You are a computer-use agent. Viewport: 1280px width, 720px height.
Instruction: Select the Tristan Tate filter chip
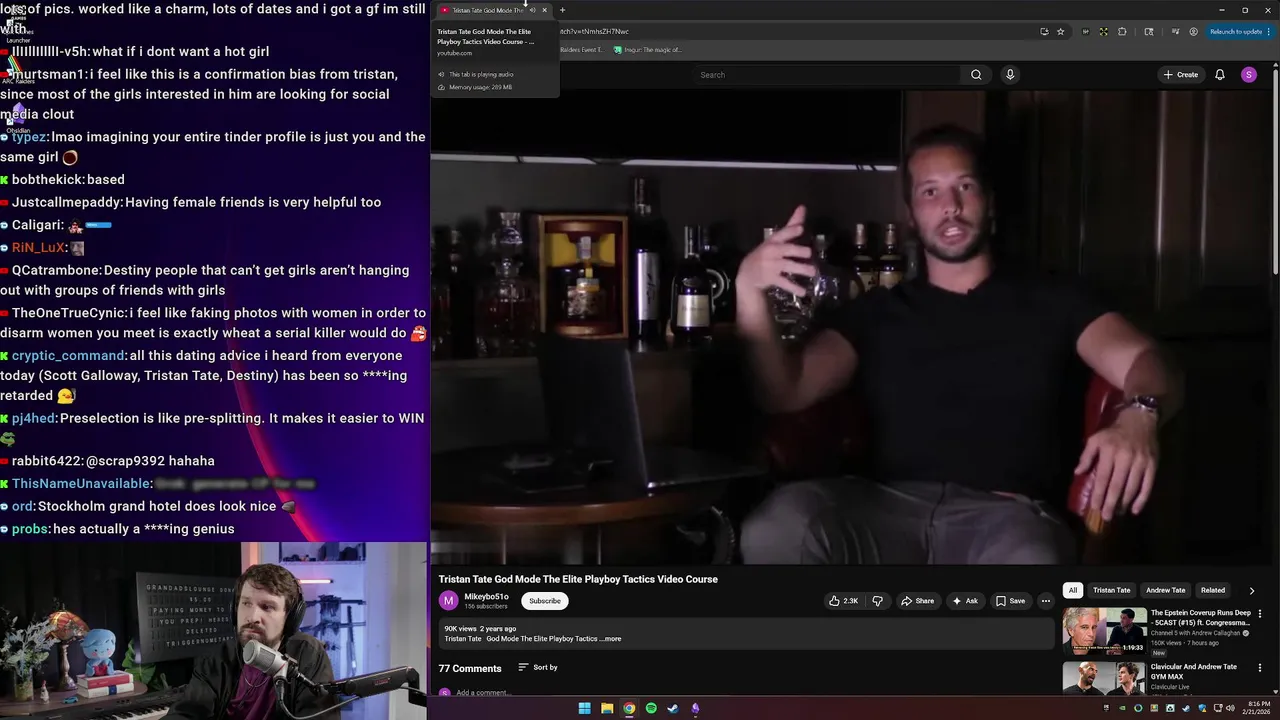(x=1111, y=590)
